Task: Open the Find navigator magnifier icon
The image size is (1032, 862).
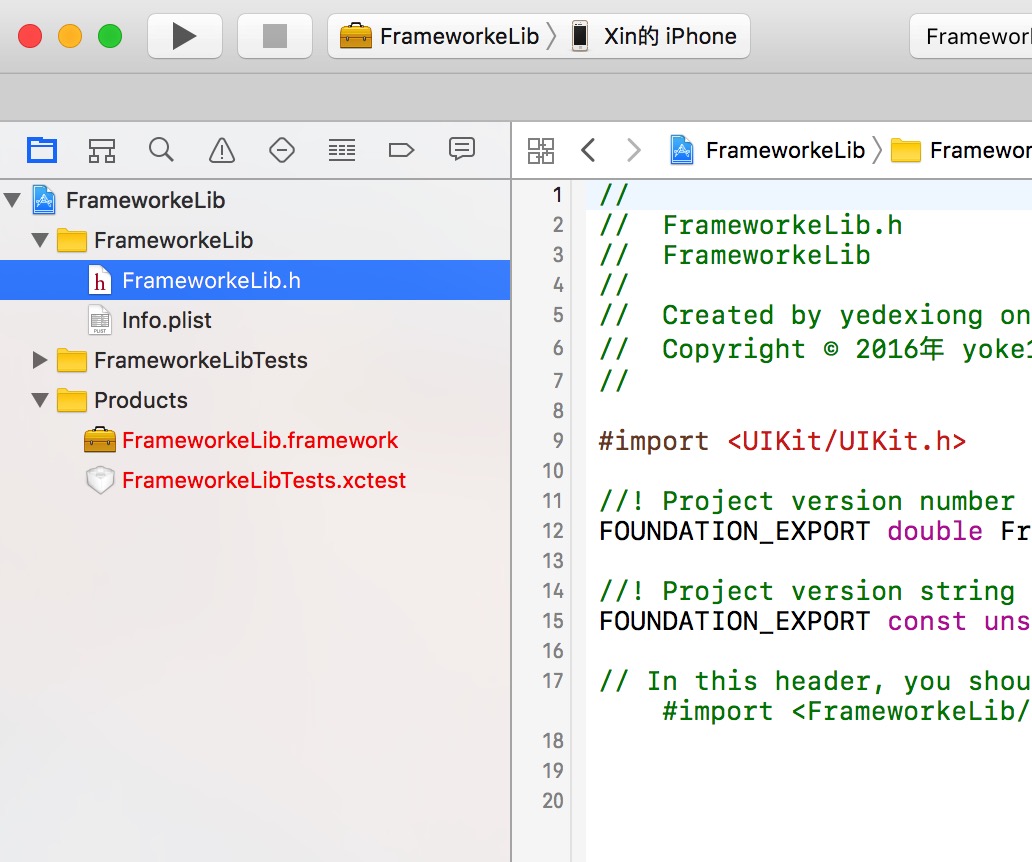Action: [x=161, y=150]
